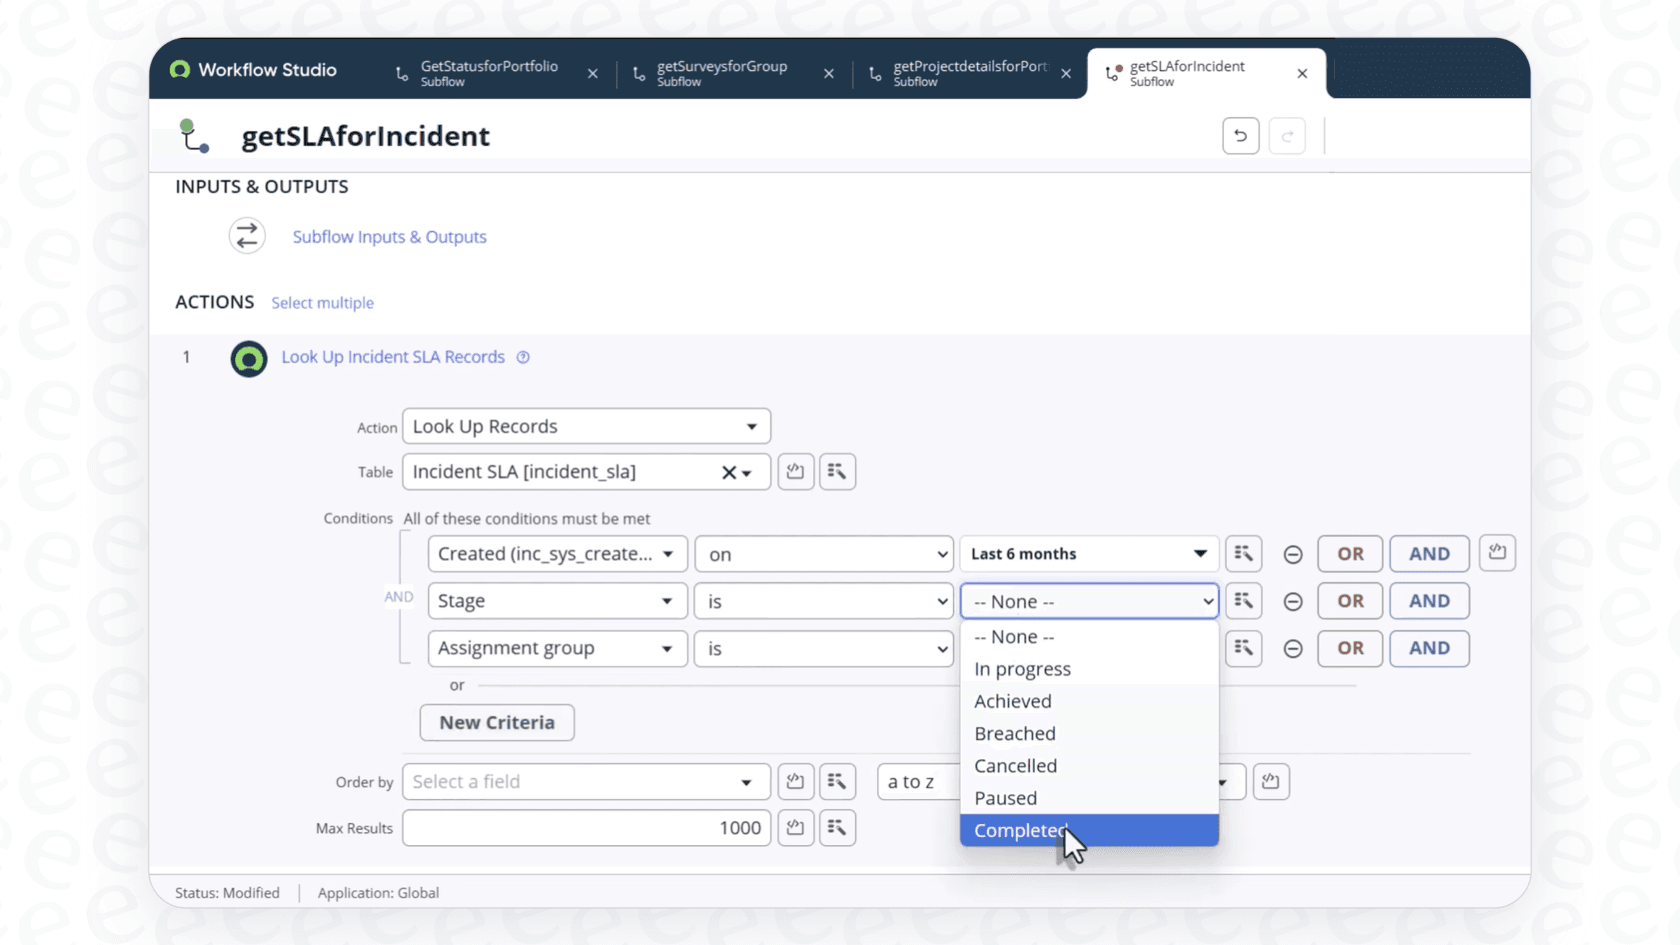The image size is (1680, 945).
Task: Click the undo icon in the toolbar
Action: click(x=1240, y=135)
